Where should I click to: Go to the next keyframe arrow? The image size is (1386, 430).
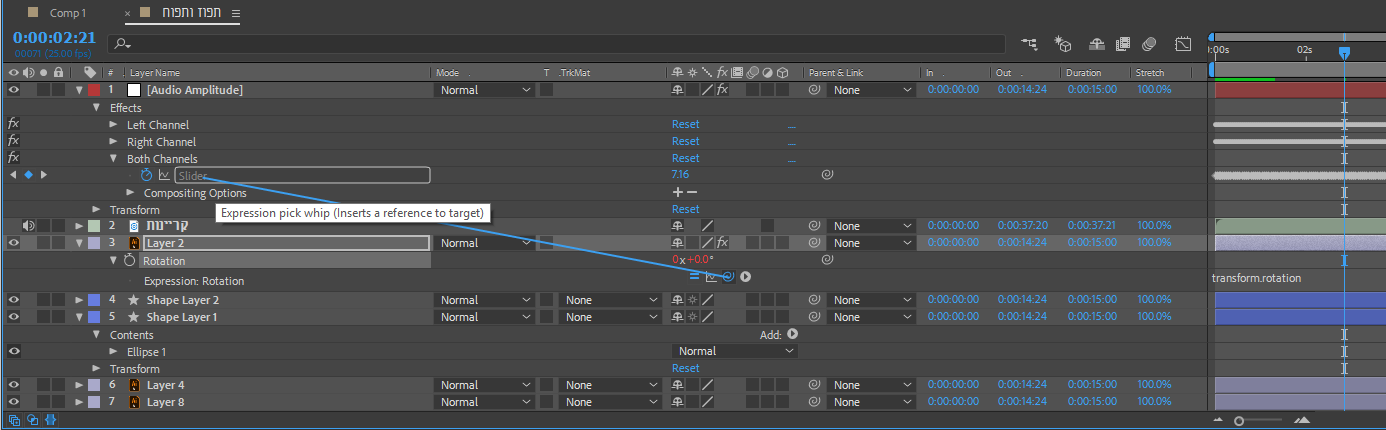pos(43,175)
